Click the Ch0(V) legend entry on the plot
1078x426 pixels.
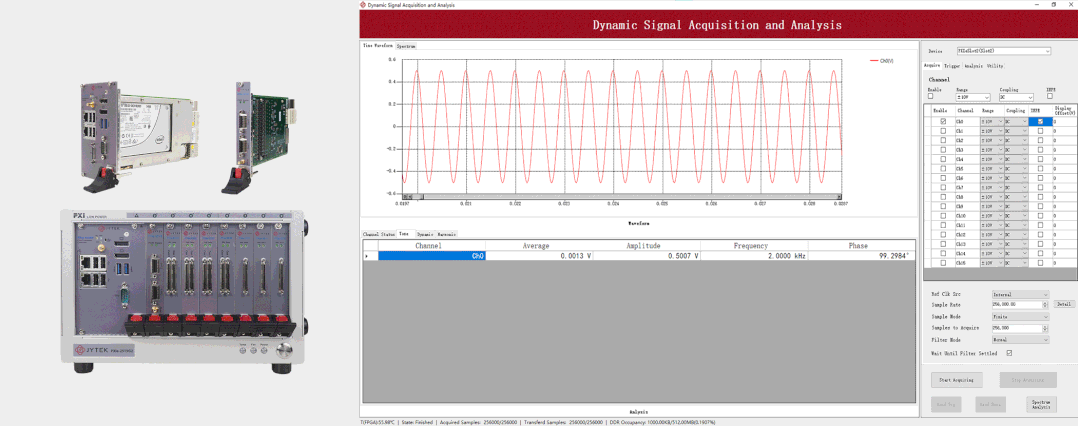click(882, 61)
